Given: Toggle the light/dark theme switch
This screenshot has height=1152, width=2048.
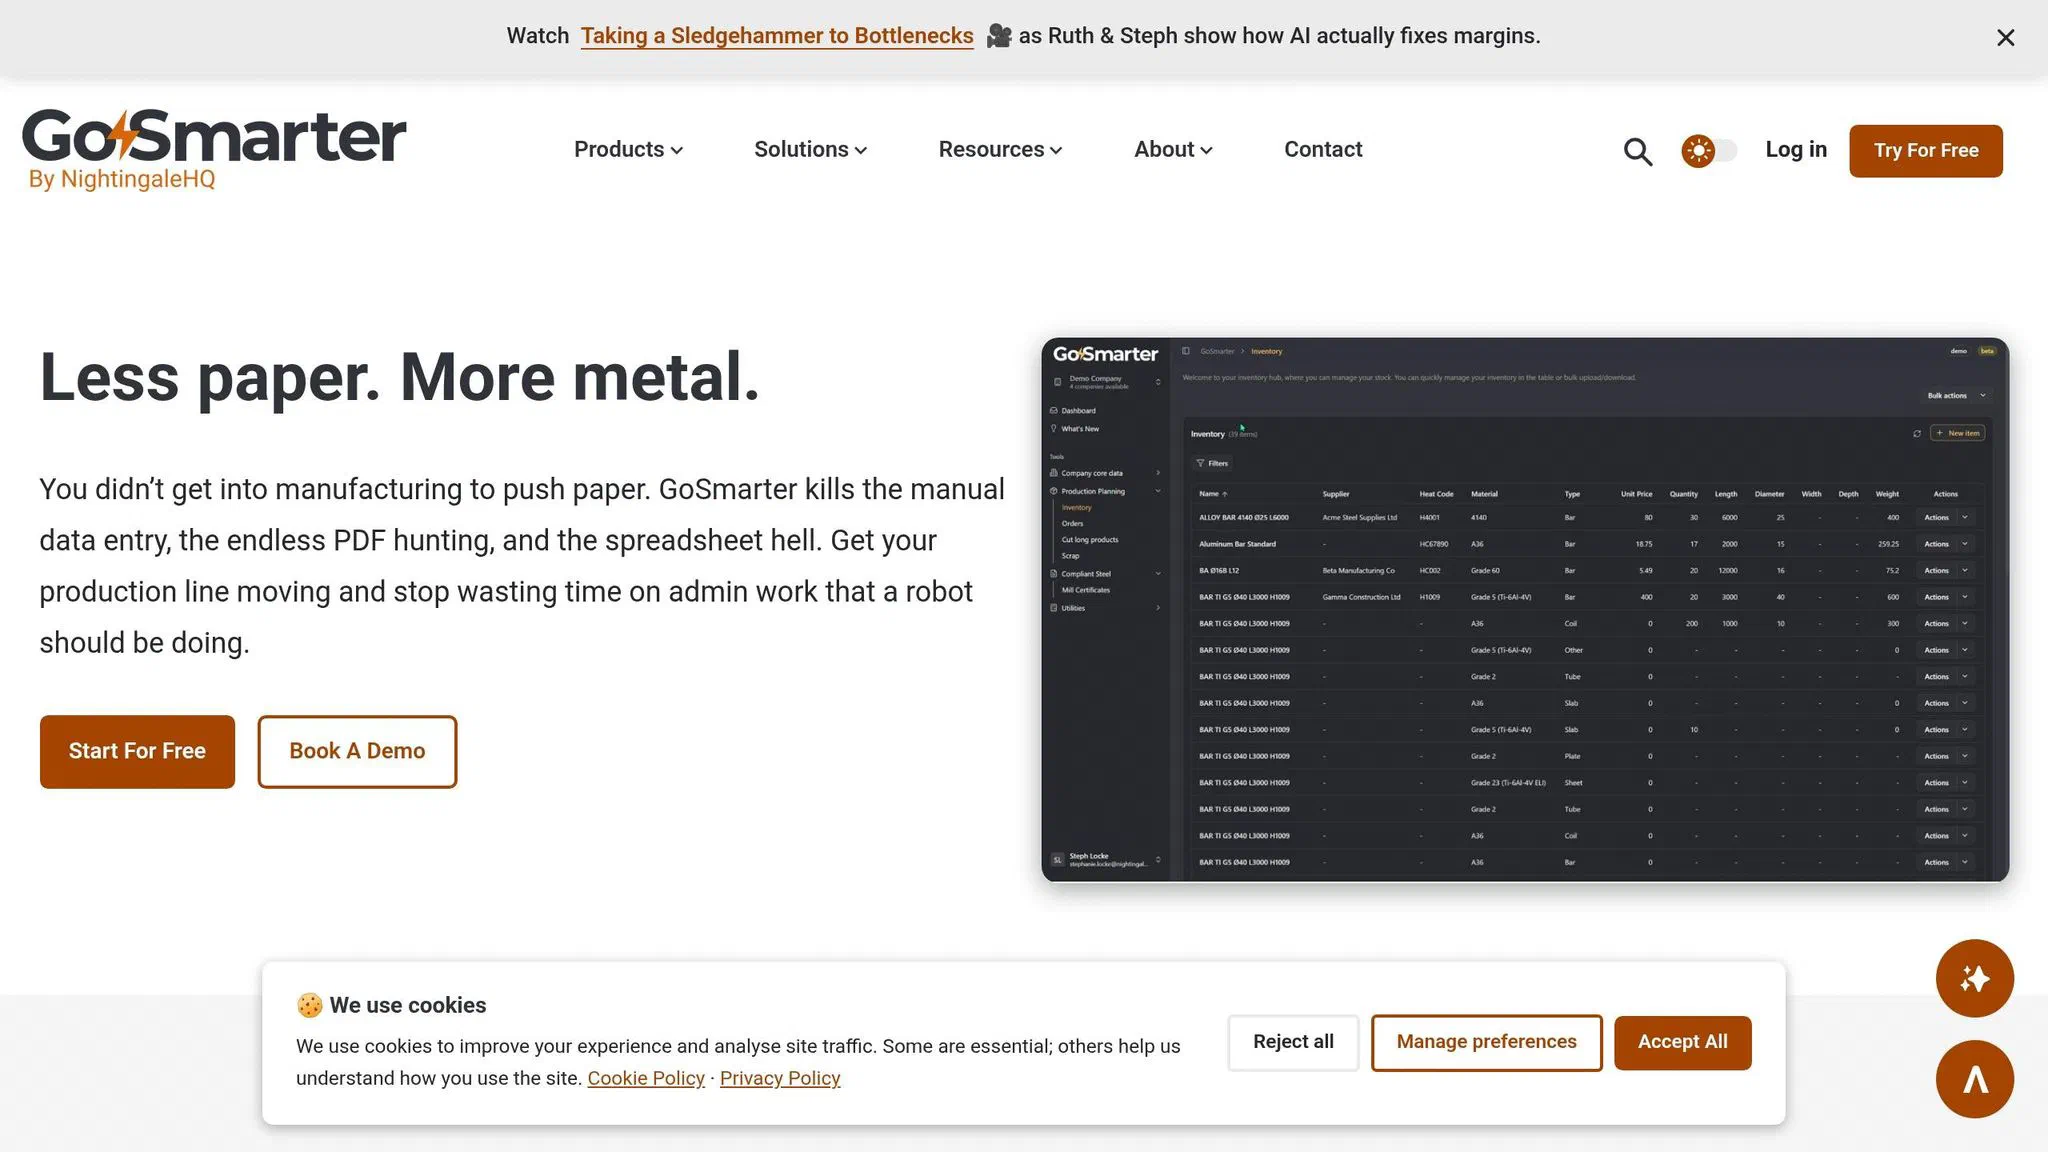Looking at the screenshot, I should [1709, 151].
